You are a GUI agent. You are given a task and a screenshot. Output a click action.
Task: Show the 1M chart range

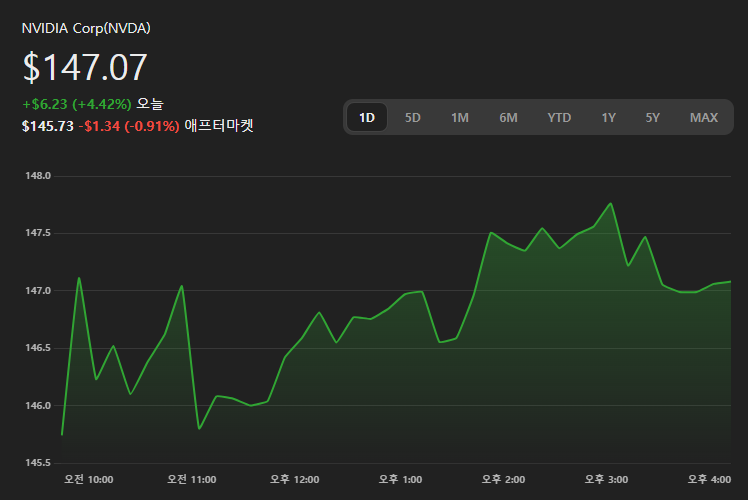point(460,117)
